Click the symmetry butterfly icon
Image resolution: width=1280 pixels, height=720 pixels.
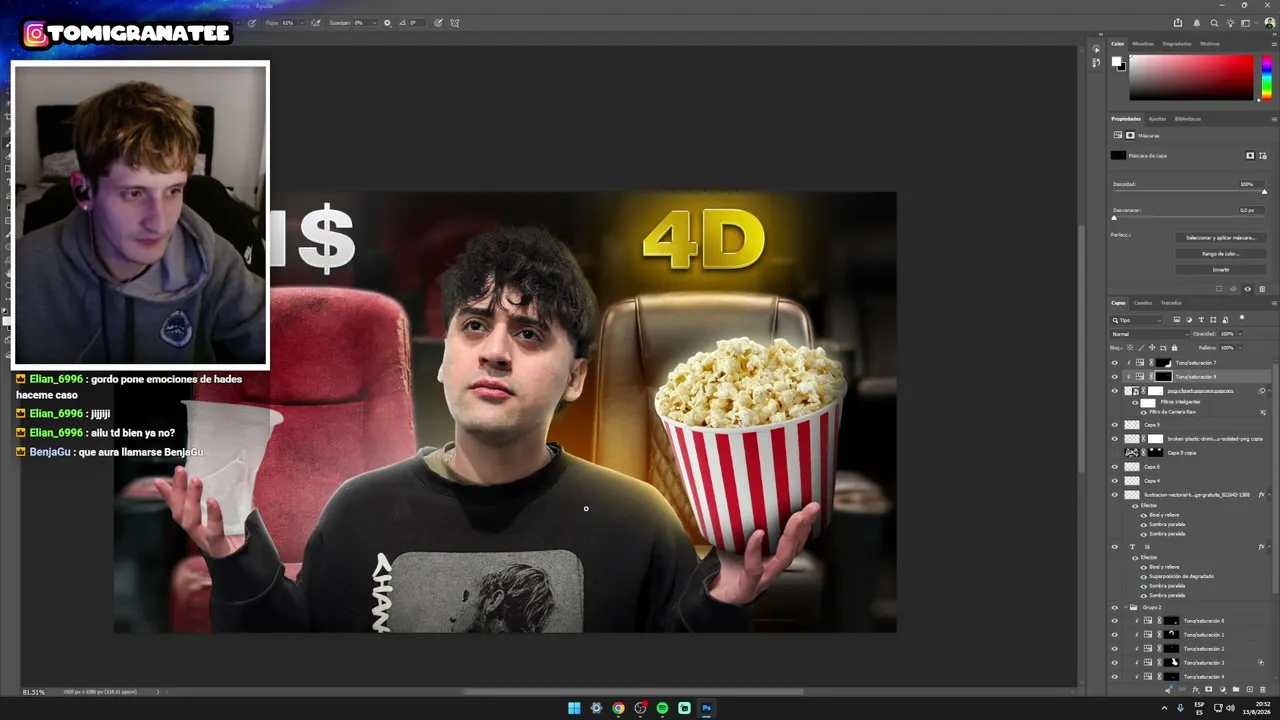point(456,23)
